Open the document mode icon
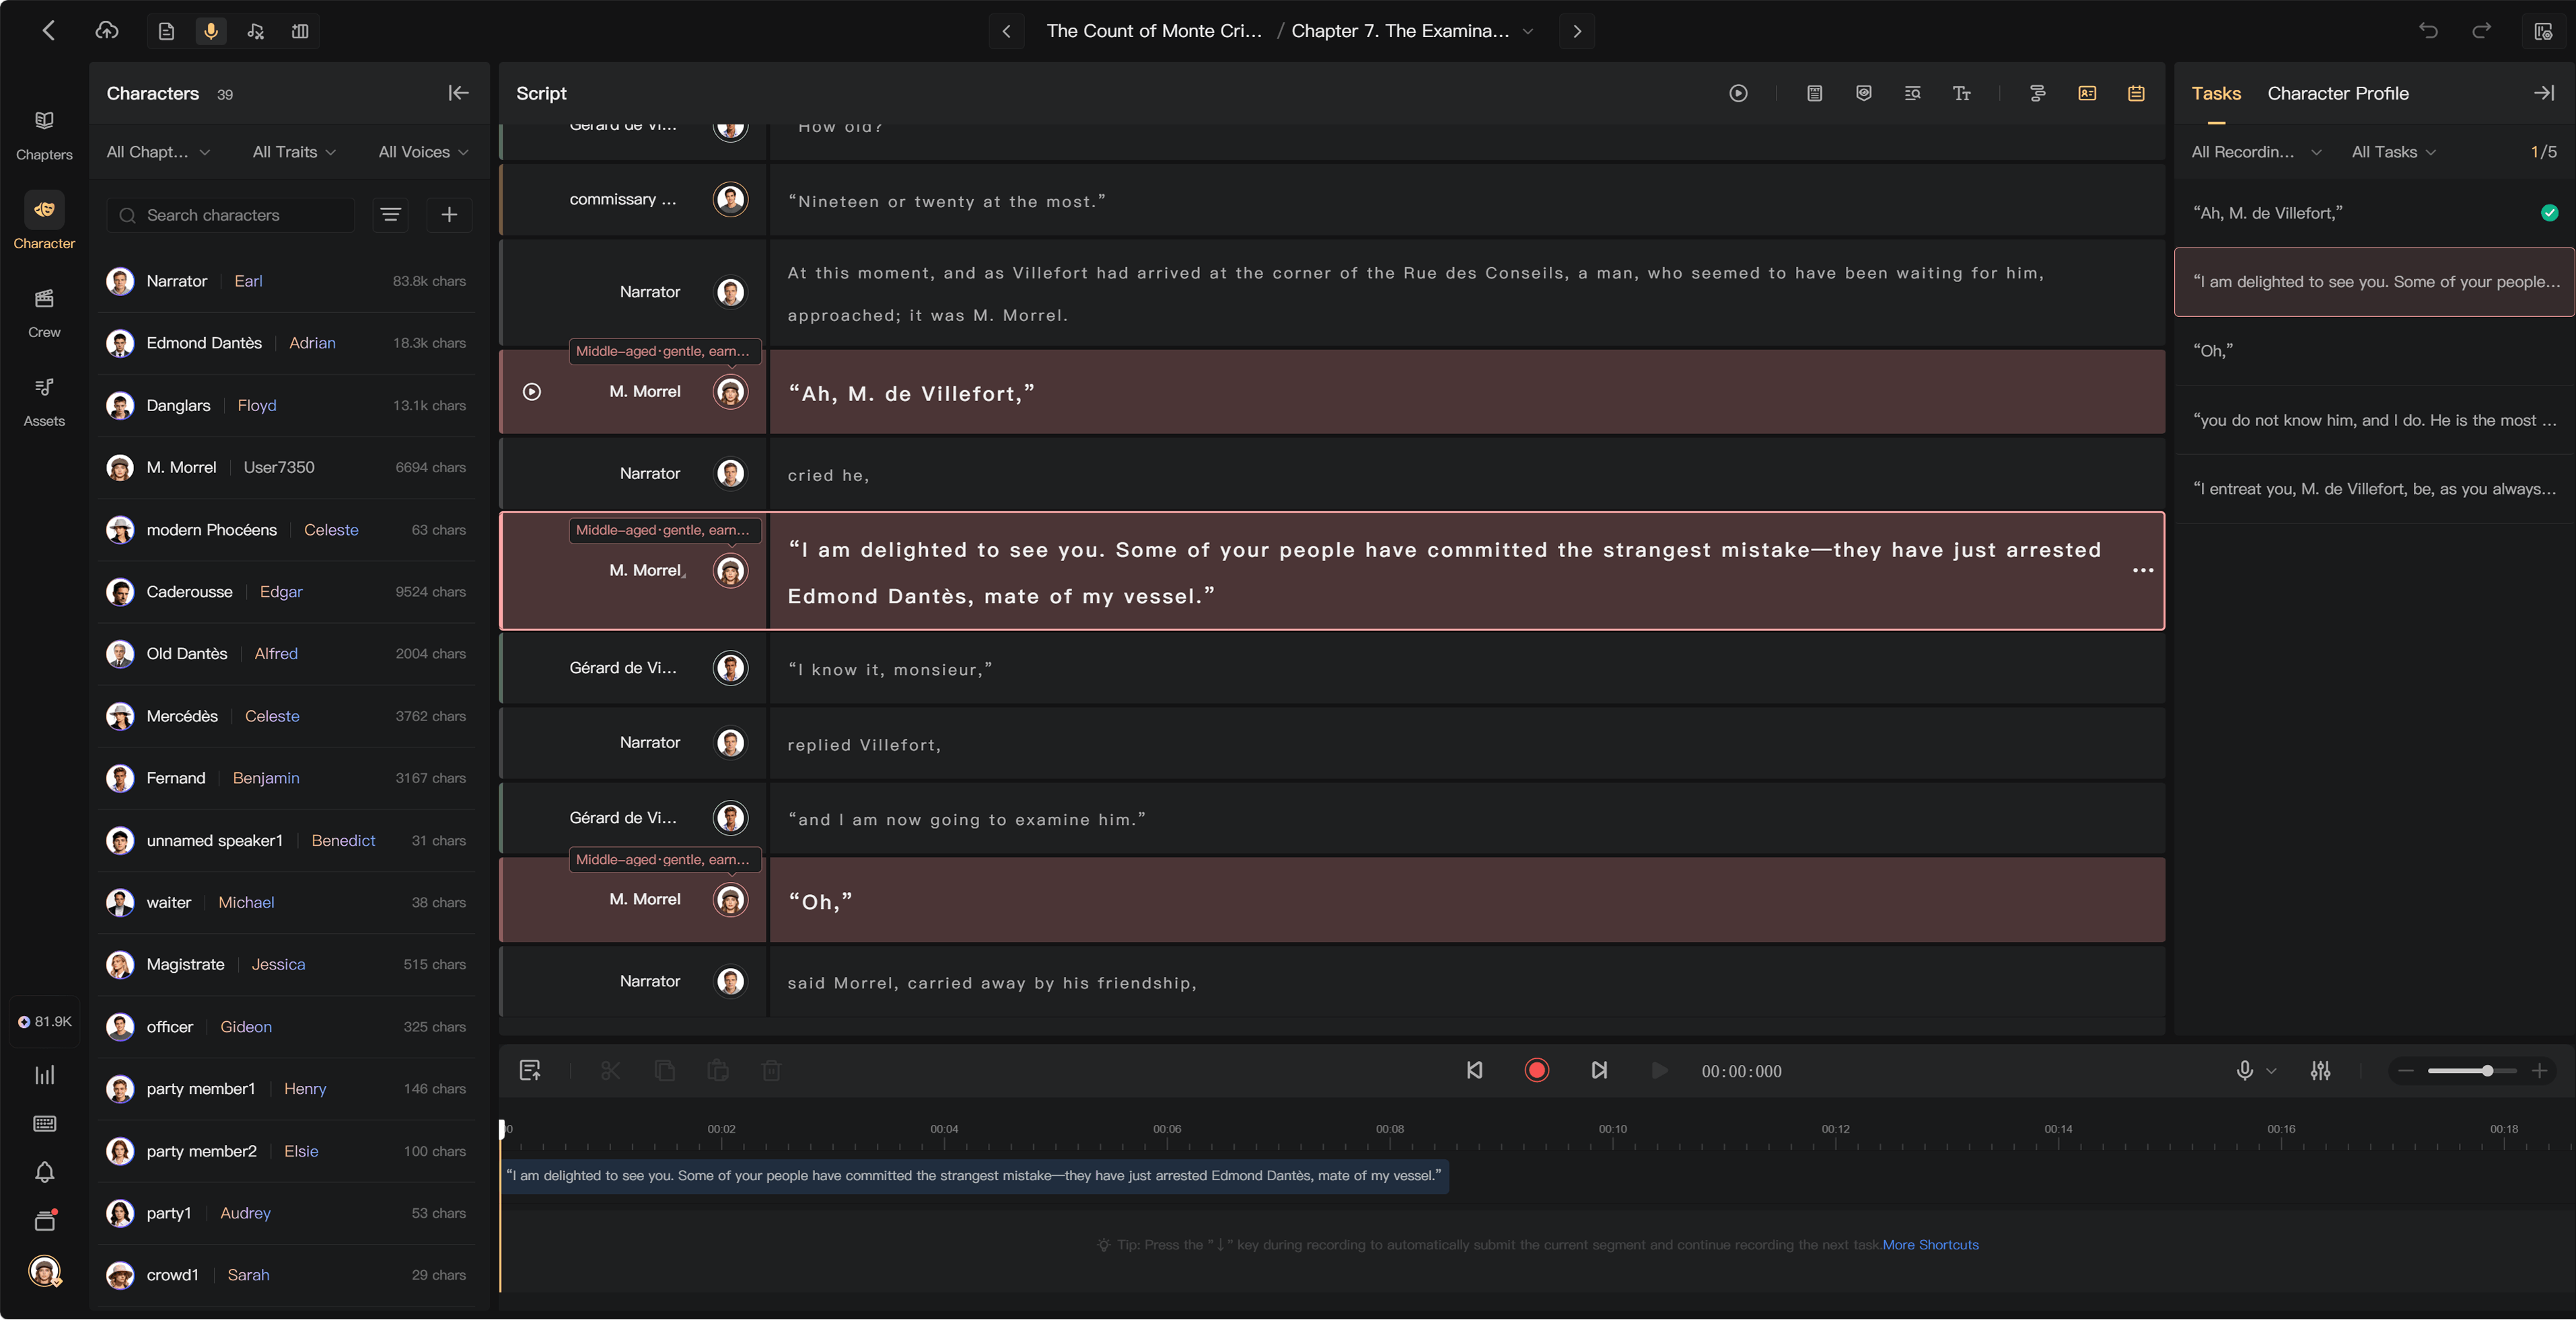 click(167, 31)
